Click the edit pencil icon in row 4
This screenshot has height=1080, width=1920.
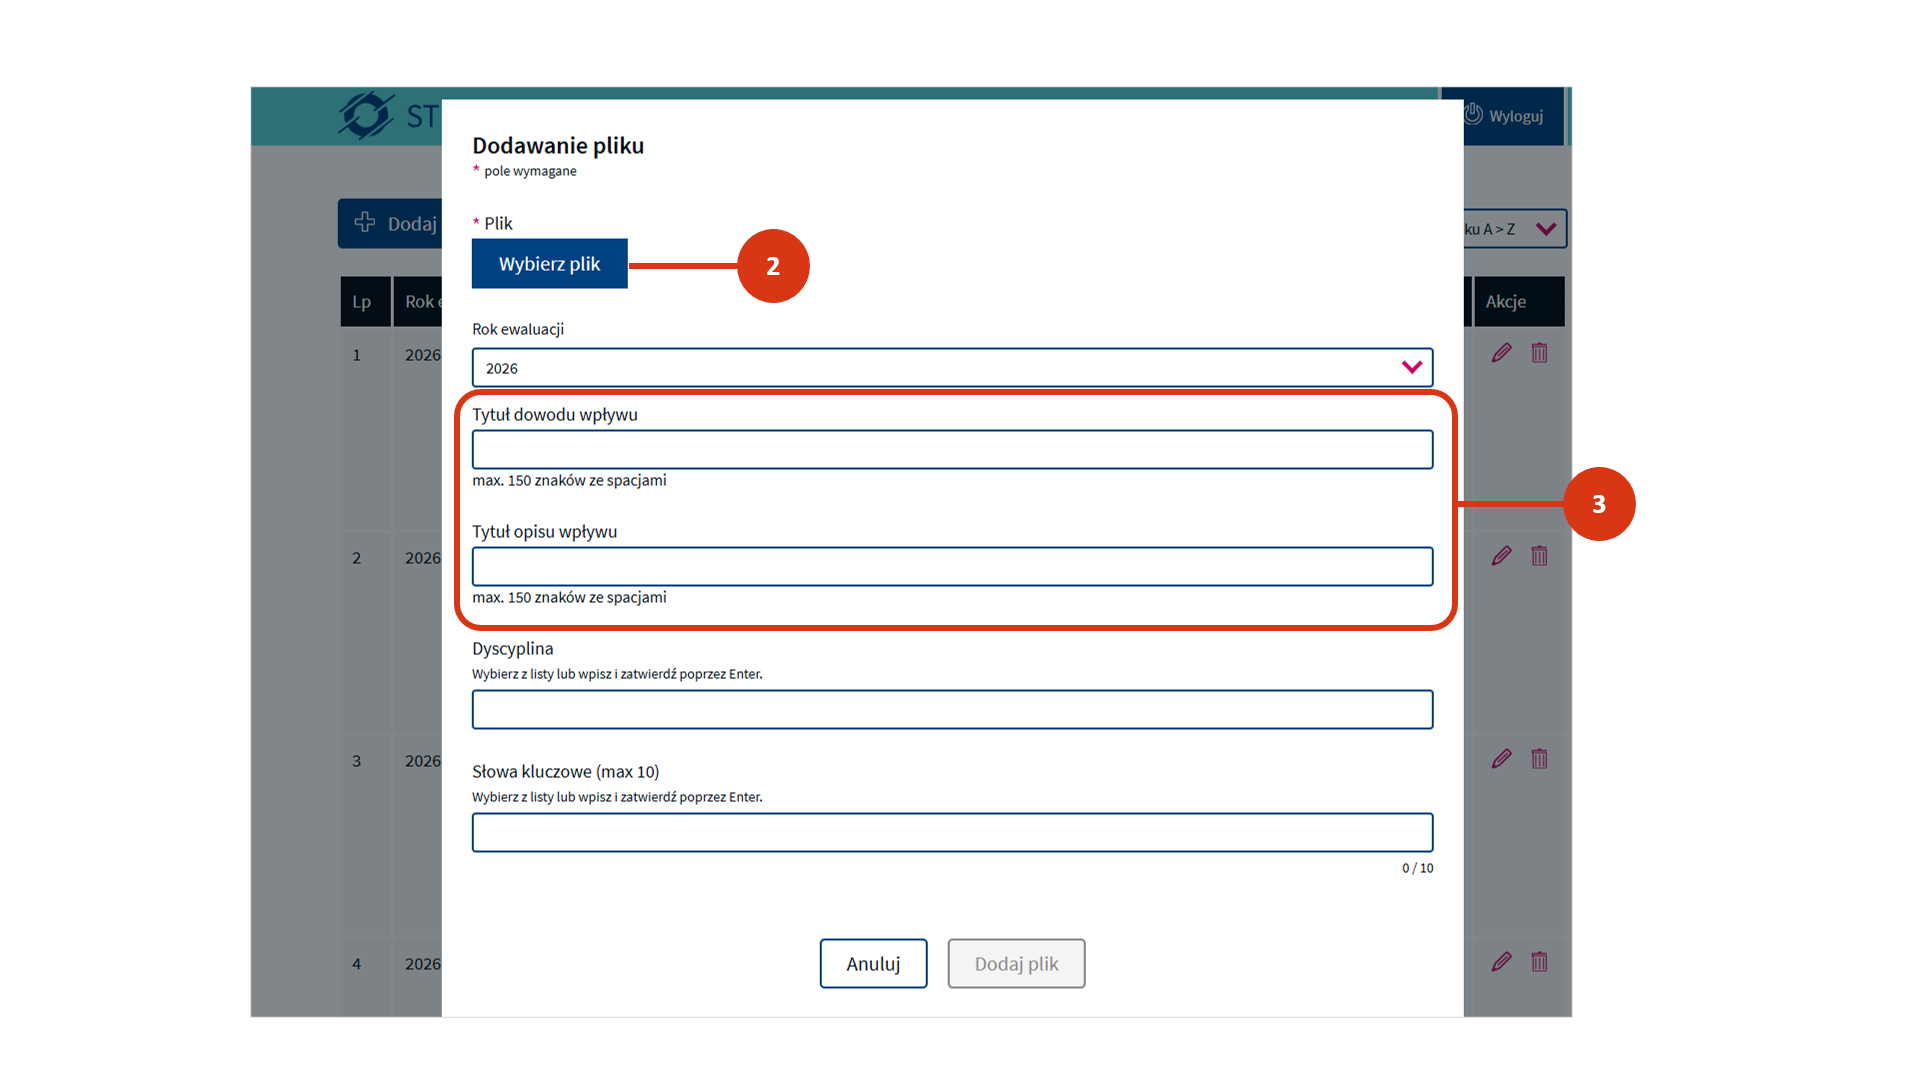[1501, 962]
